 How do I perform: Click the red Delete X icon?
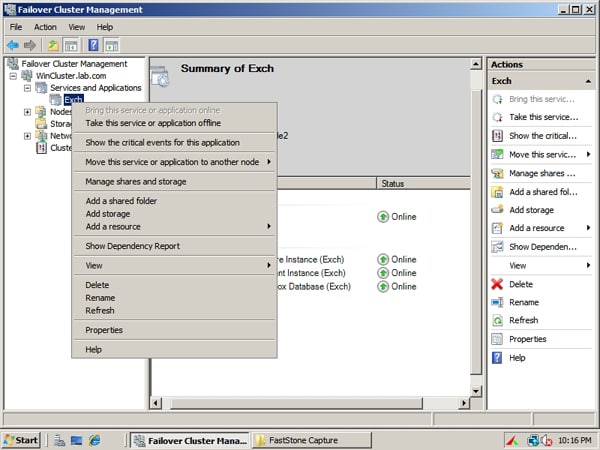[x=497, y=284]
